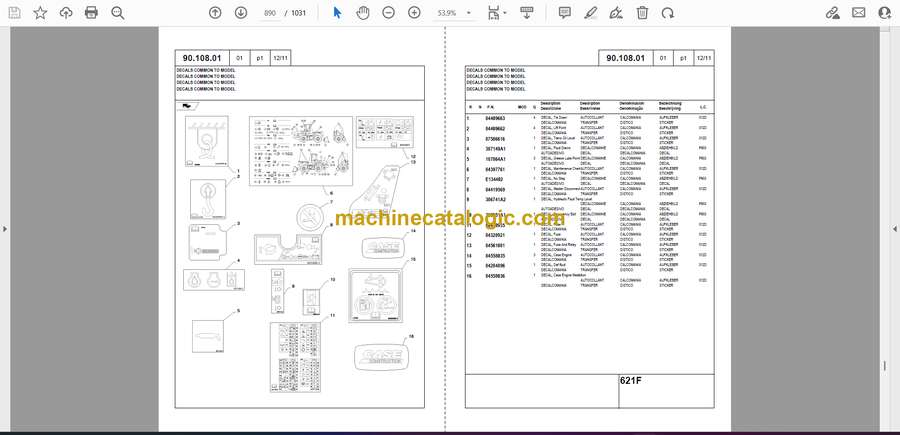Activate the selection arrow tool
This screenshot has width=900, height=435.
[338, 13]
